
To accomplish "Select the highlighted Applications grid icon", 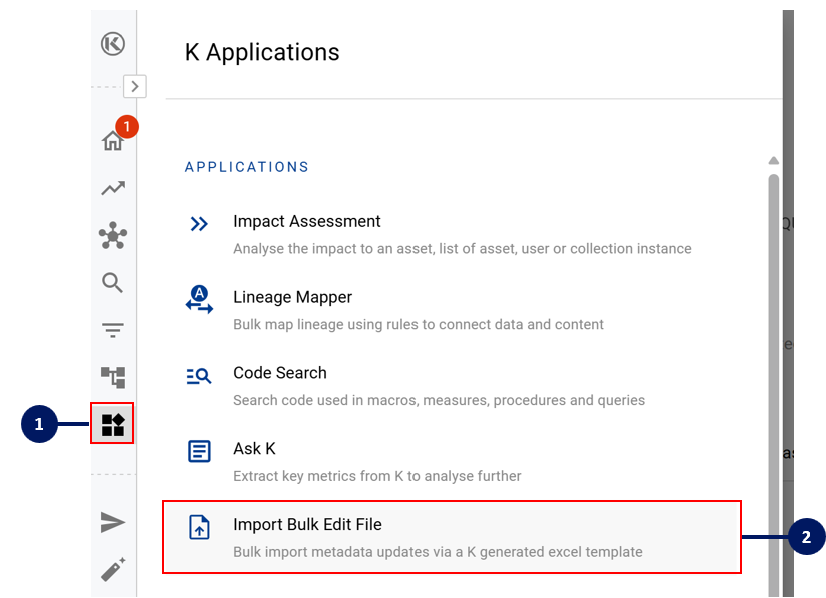I will coord(113,424).
